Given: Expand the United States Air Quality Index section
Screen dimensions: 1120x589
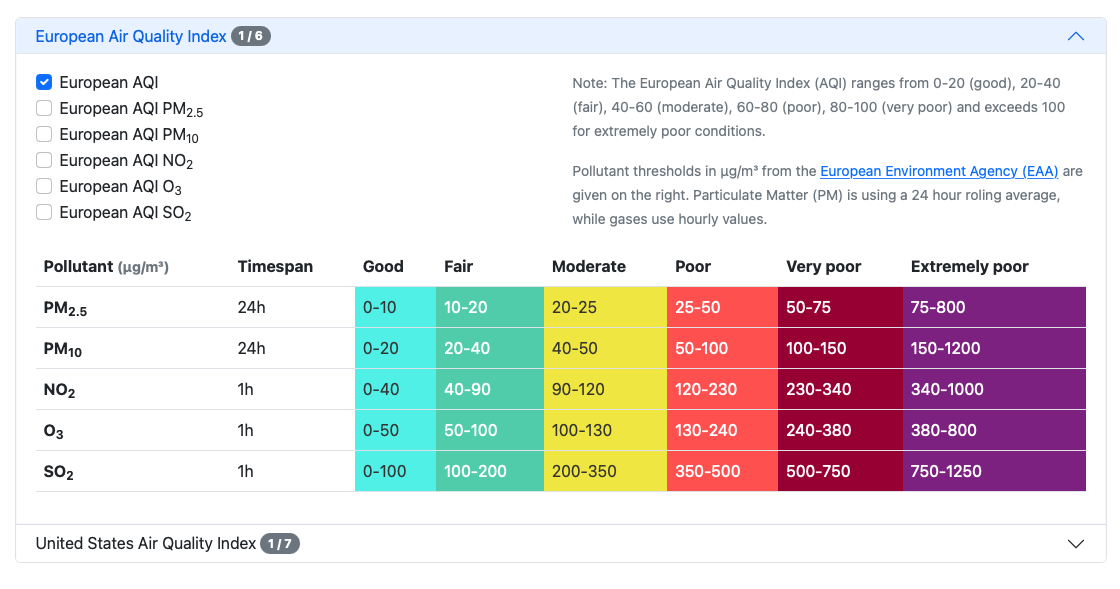Looking at the screenshot, I should (1076, 544).
